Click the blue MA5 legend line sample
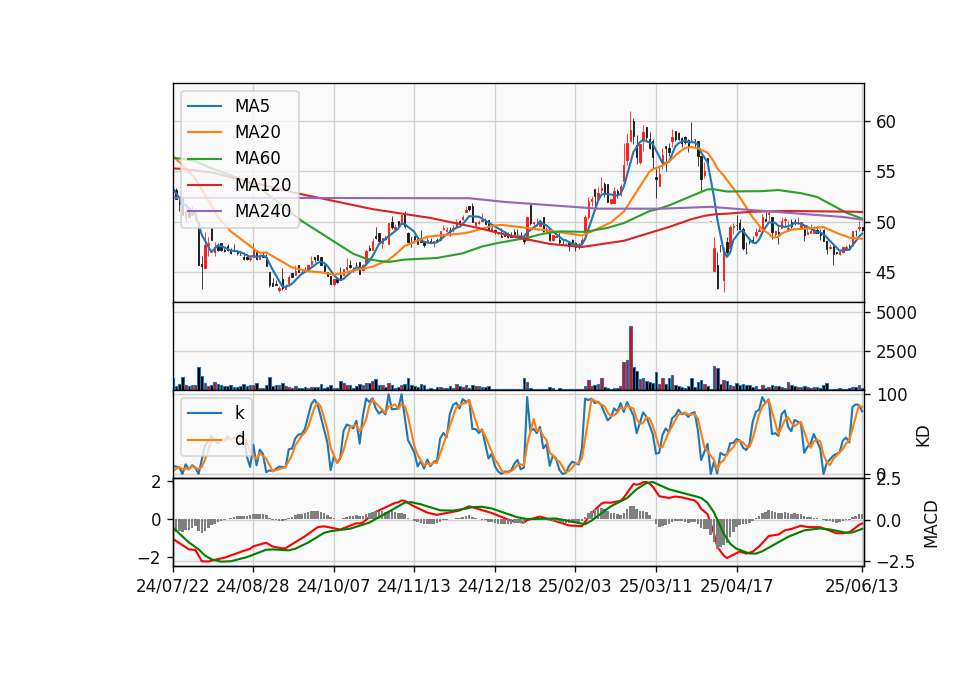This screenshot has height=690, width=960. 204,106
